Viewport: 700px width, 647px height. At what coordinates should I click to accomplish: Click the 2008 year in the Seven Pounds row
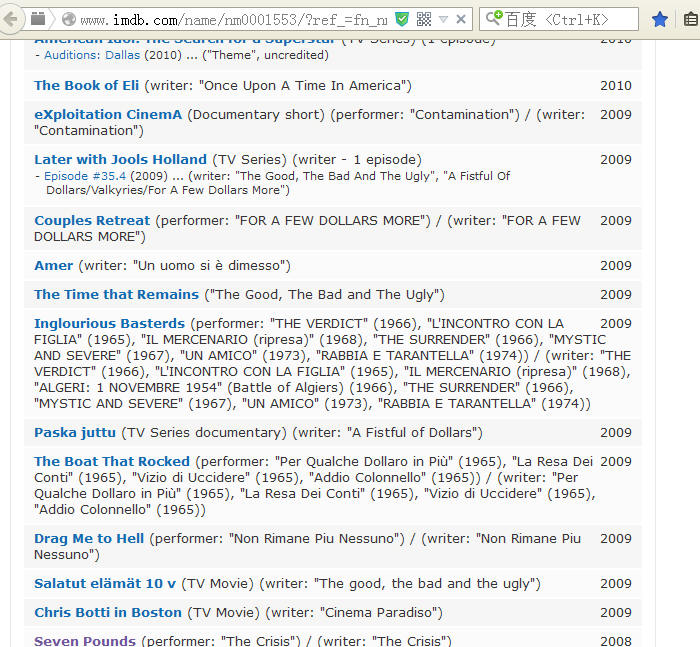coord(616,641)
